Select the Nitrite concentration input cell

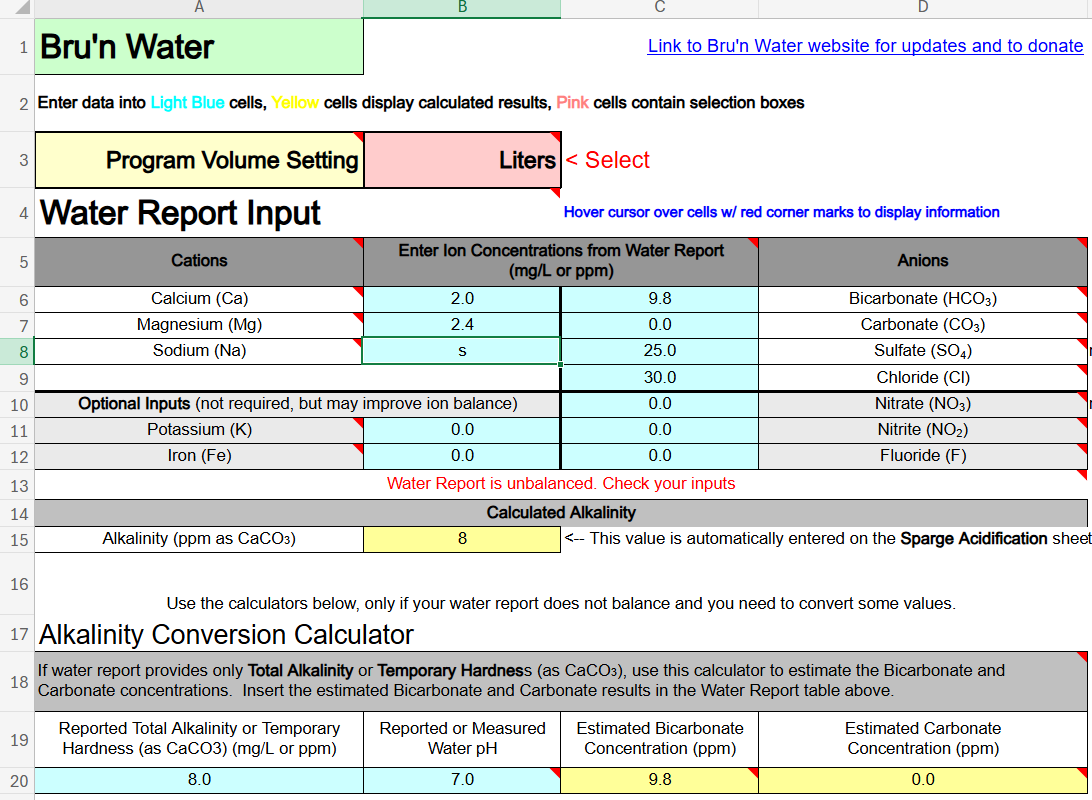point(660,430)
